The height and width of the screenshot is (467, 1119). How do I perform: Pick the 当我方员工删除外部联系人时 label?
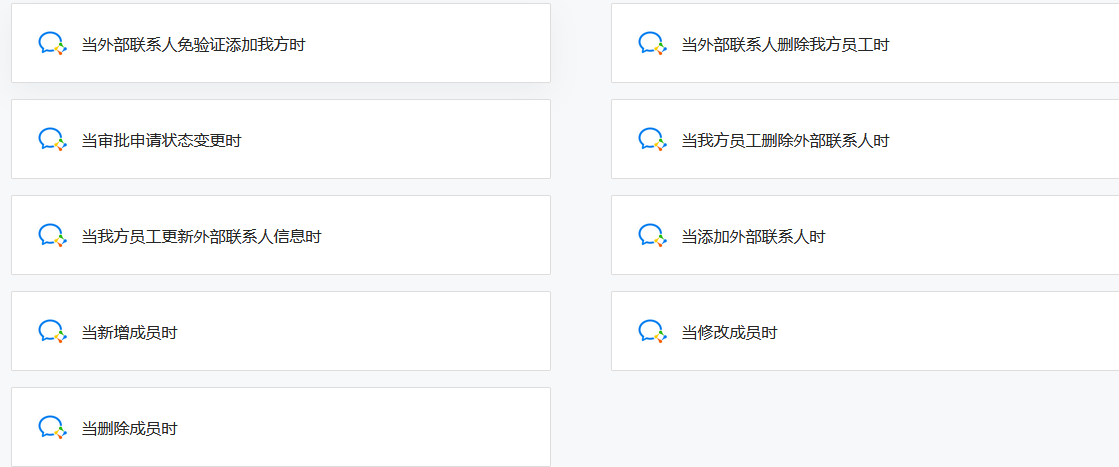pos(786,141)
